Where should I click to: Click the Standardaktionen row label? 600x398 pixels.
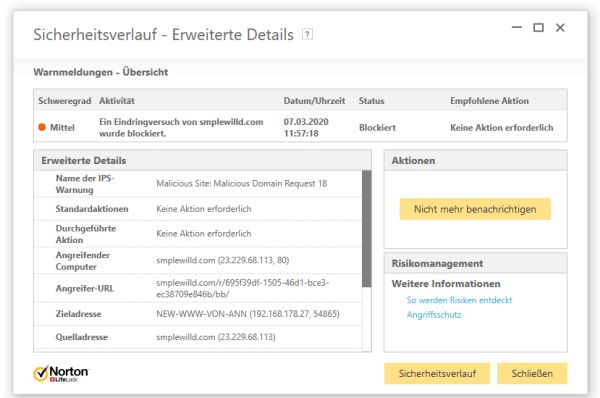(x=92, y=209)
